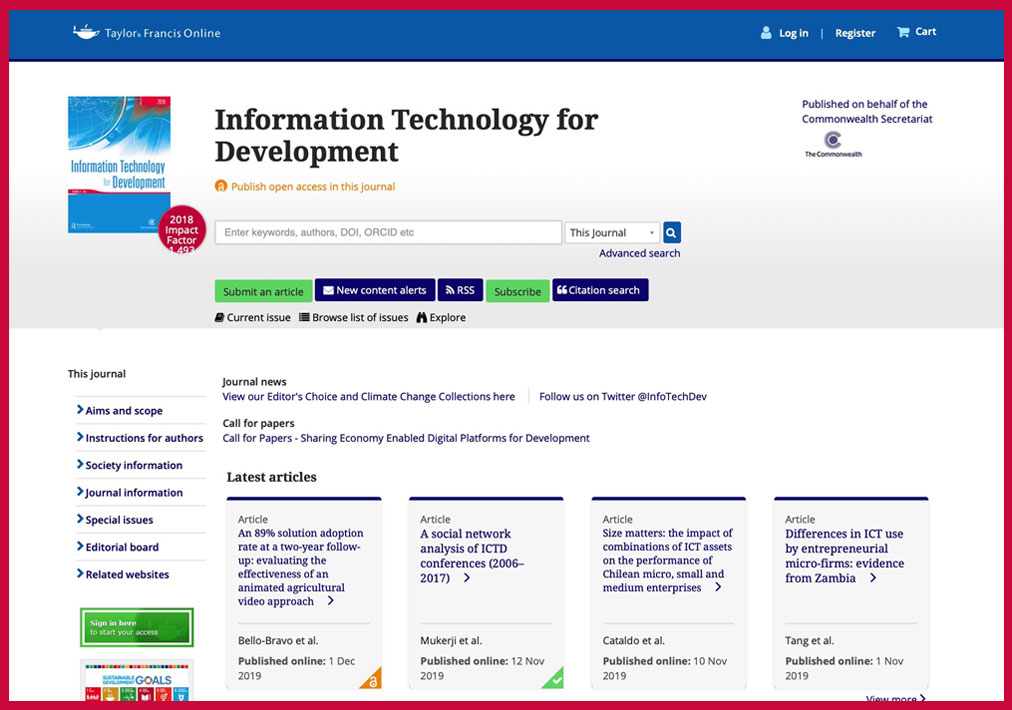Click the orange open access corner badge
This screenshot has height=710, width=1012.
pos(372,679)
